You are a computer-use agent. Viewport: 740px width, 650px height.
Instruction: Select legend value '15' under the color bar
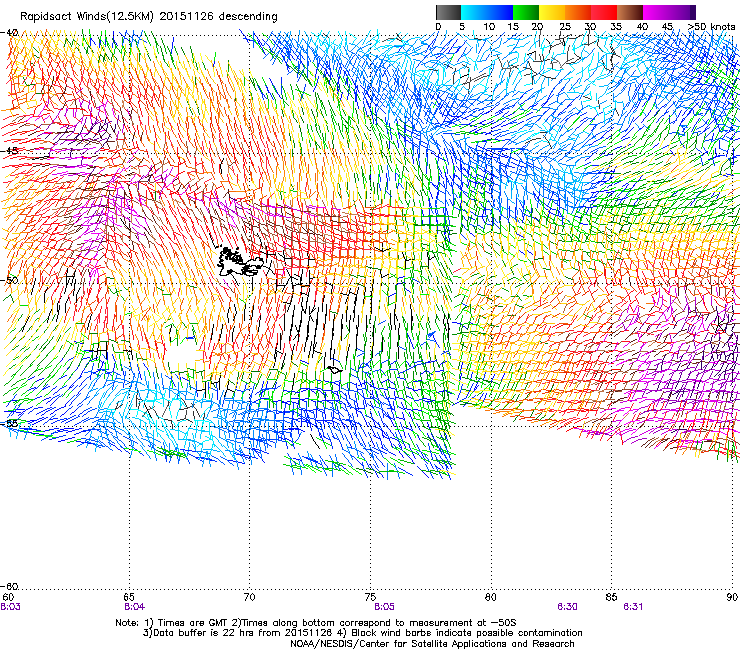pyautogui.click(x=513, y=27)
